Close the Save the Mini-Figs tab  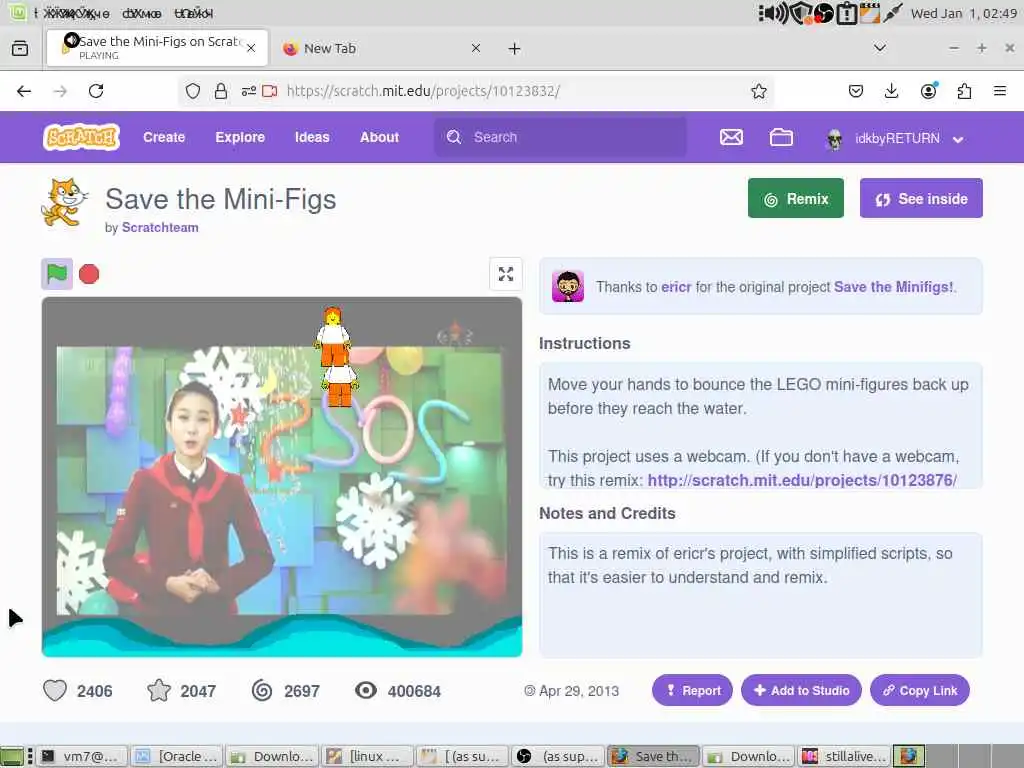tap(251, 48)
